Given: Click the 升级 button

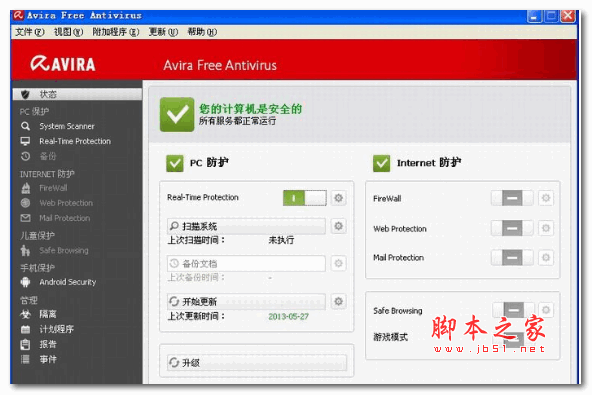Looking at the screenshot, I should click(x=257, y=363).
